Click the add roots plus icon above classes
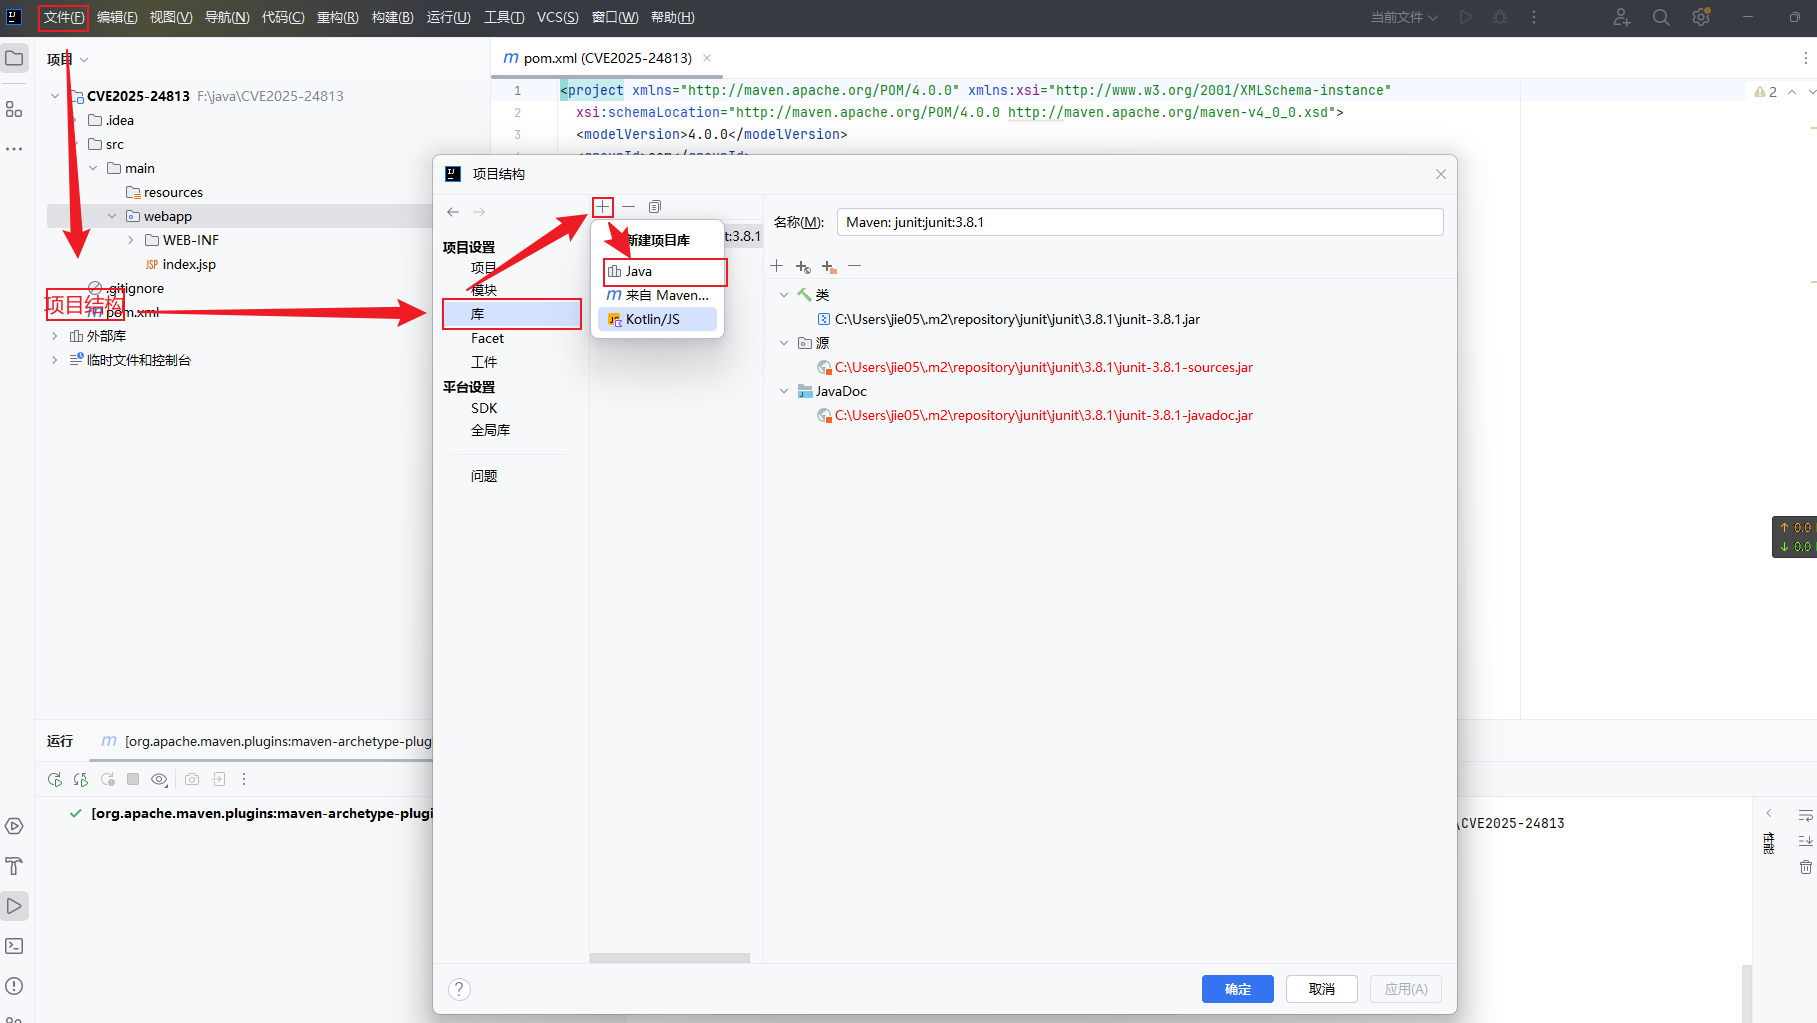Screen dimensions: 1817x1023 777,266
